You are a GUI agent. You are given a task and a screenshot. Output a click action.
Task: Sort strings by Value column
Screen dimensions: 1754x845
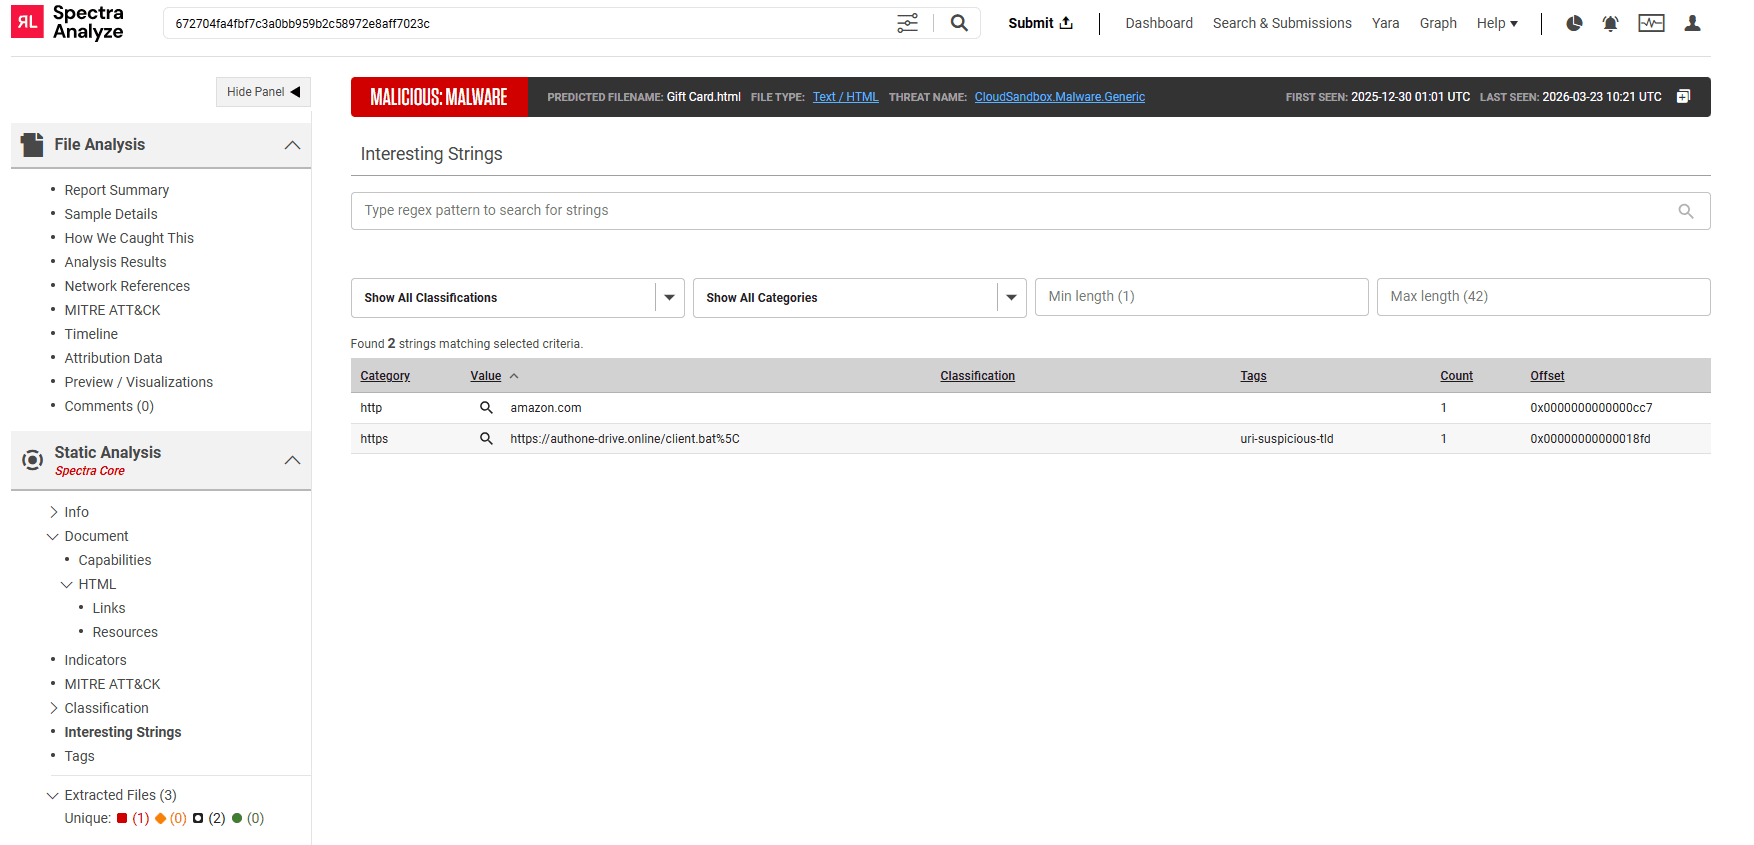click(486, 376)
